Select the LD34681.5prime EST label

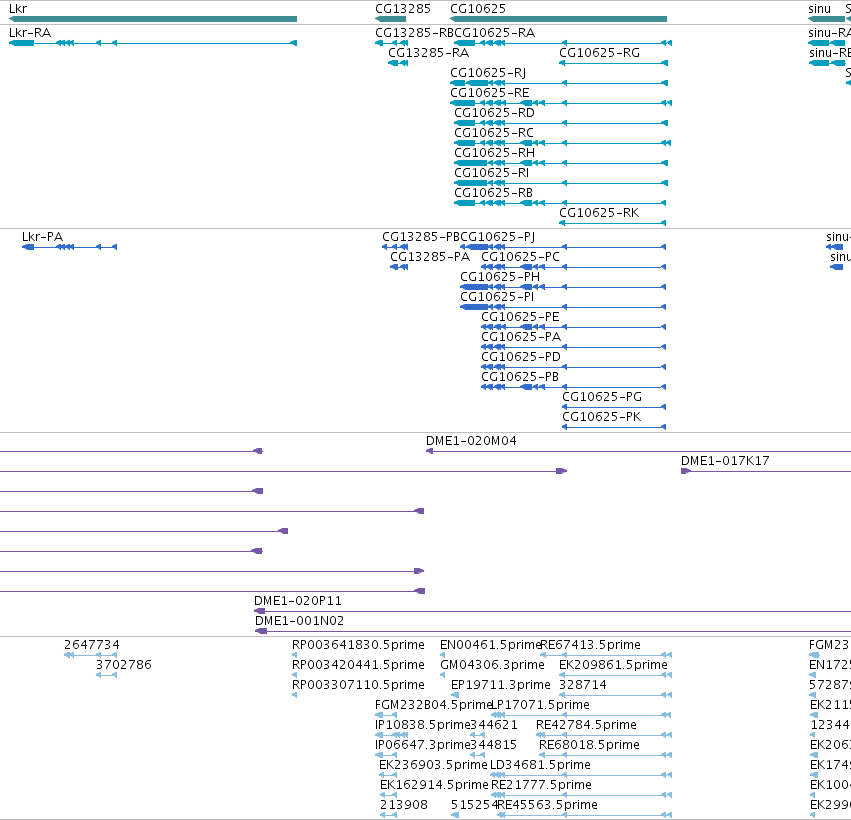[541, 765]
